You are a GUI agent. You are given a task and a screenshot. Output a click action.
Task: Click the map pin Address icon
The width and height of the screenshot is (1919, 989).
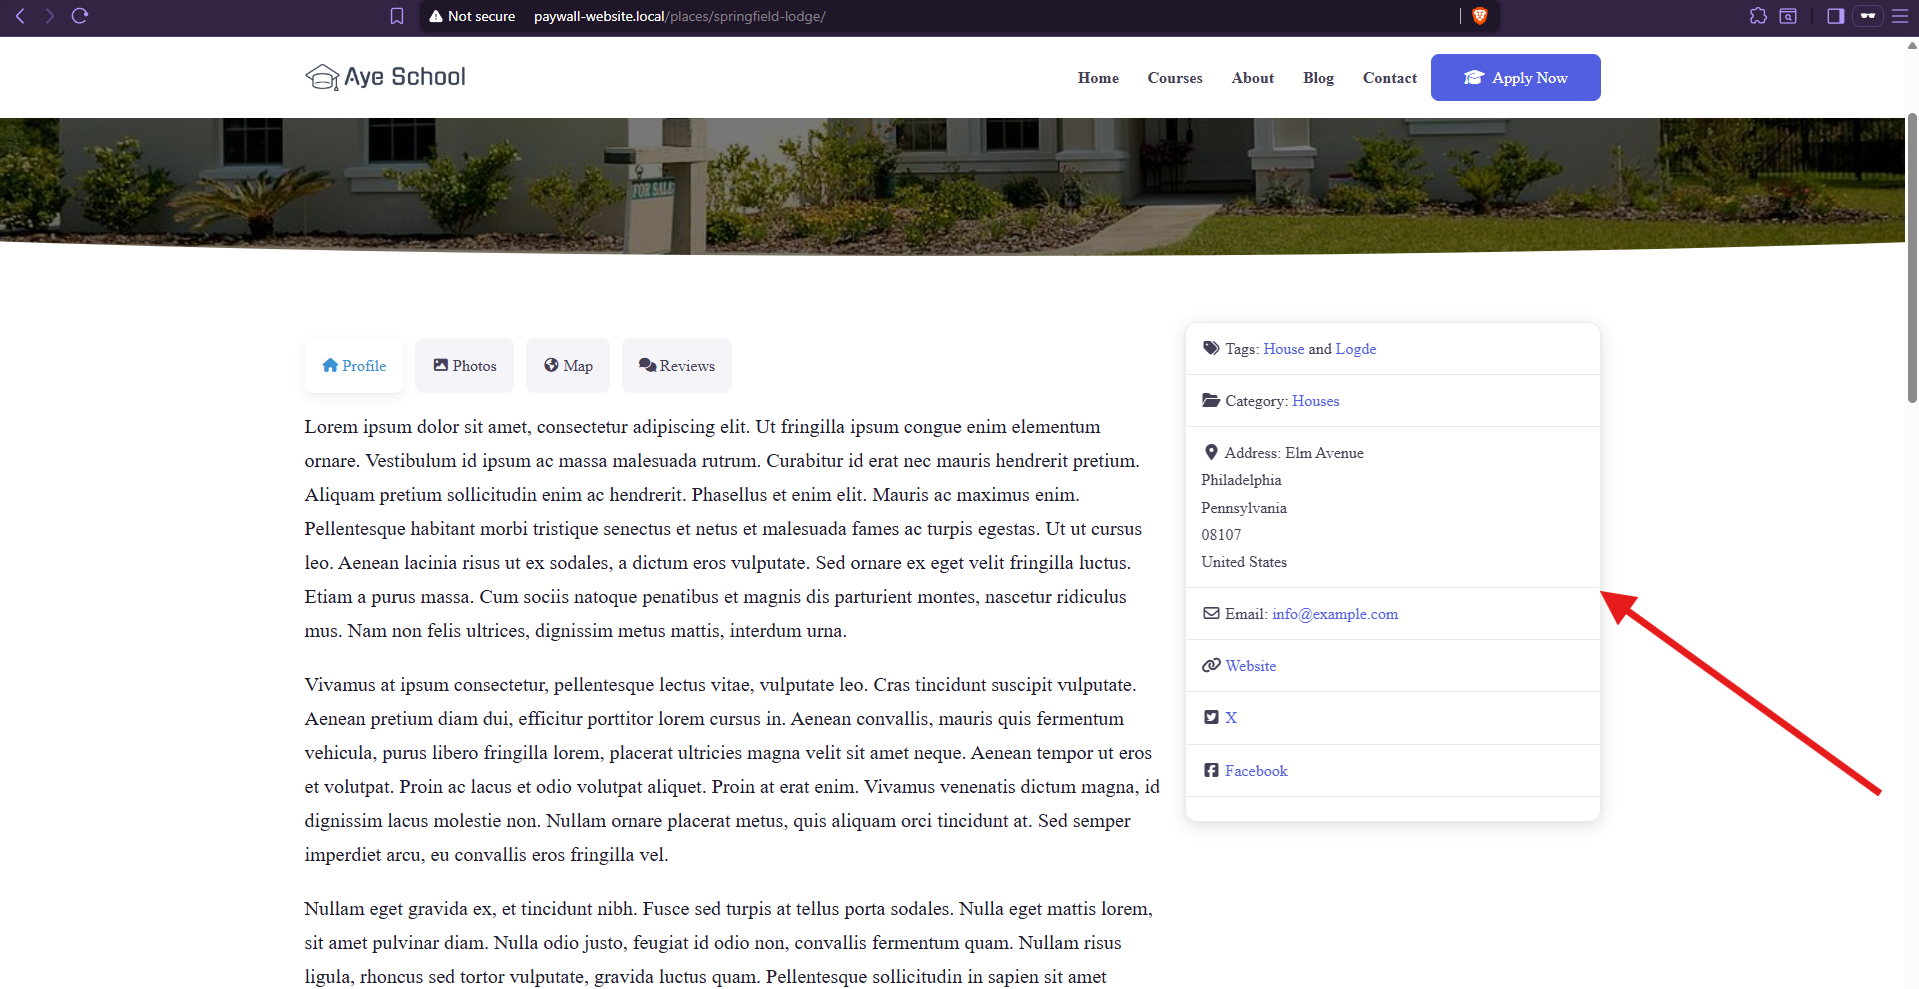1211,452
